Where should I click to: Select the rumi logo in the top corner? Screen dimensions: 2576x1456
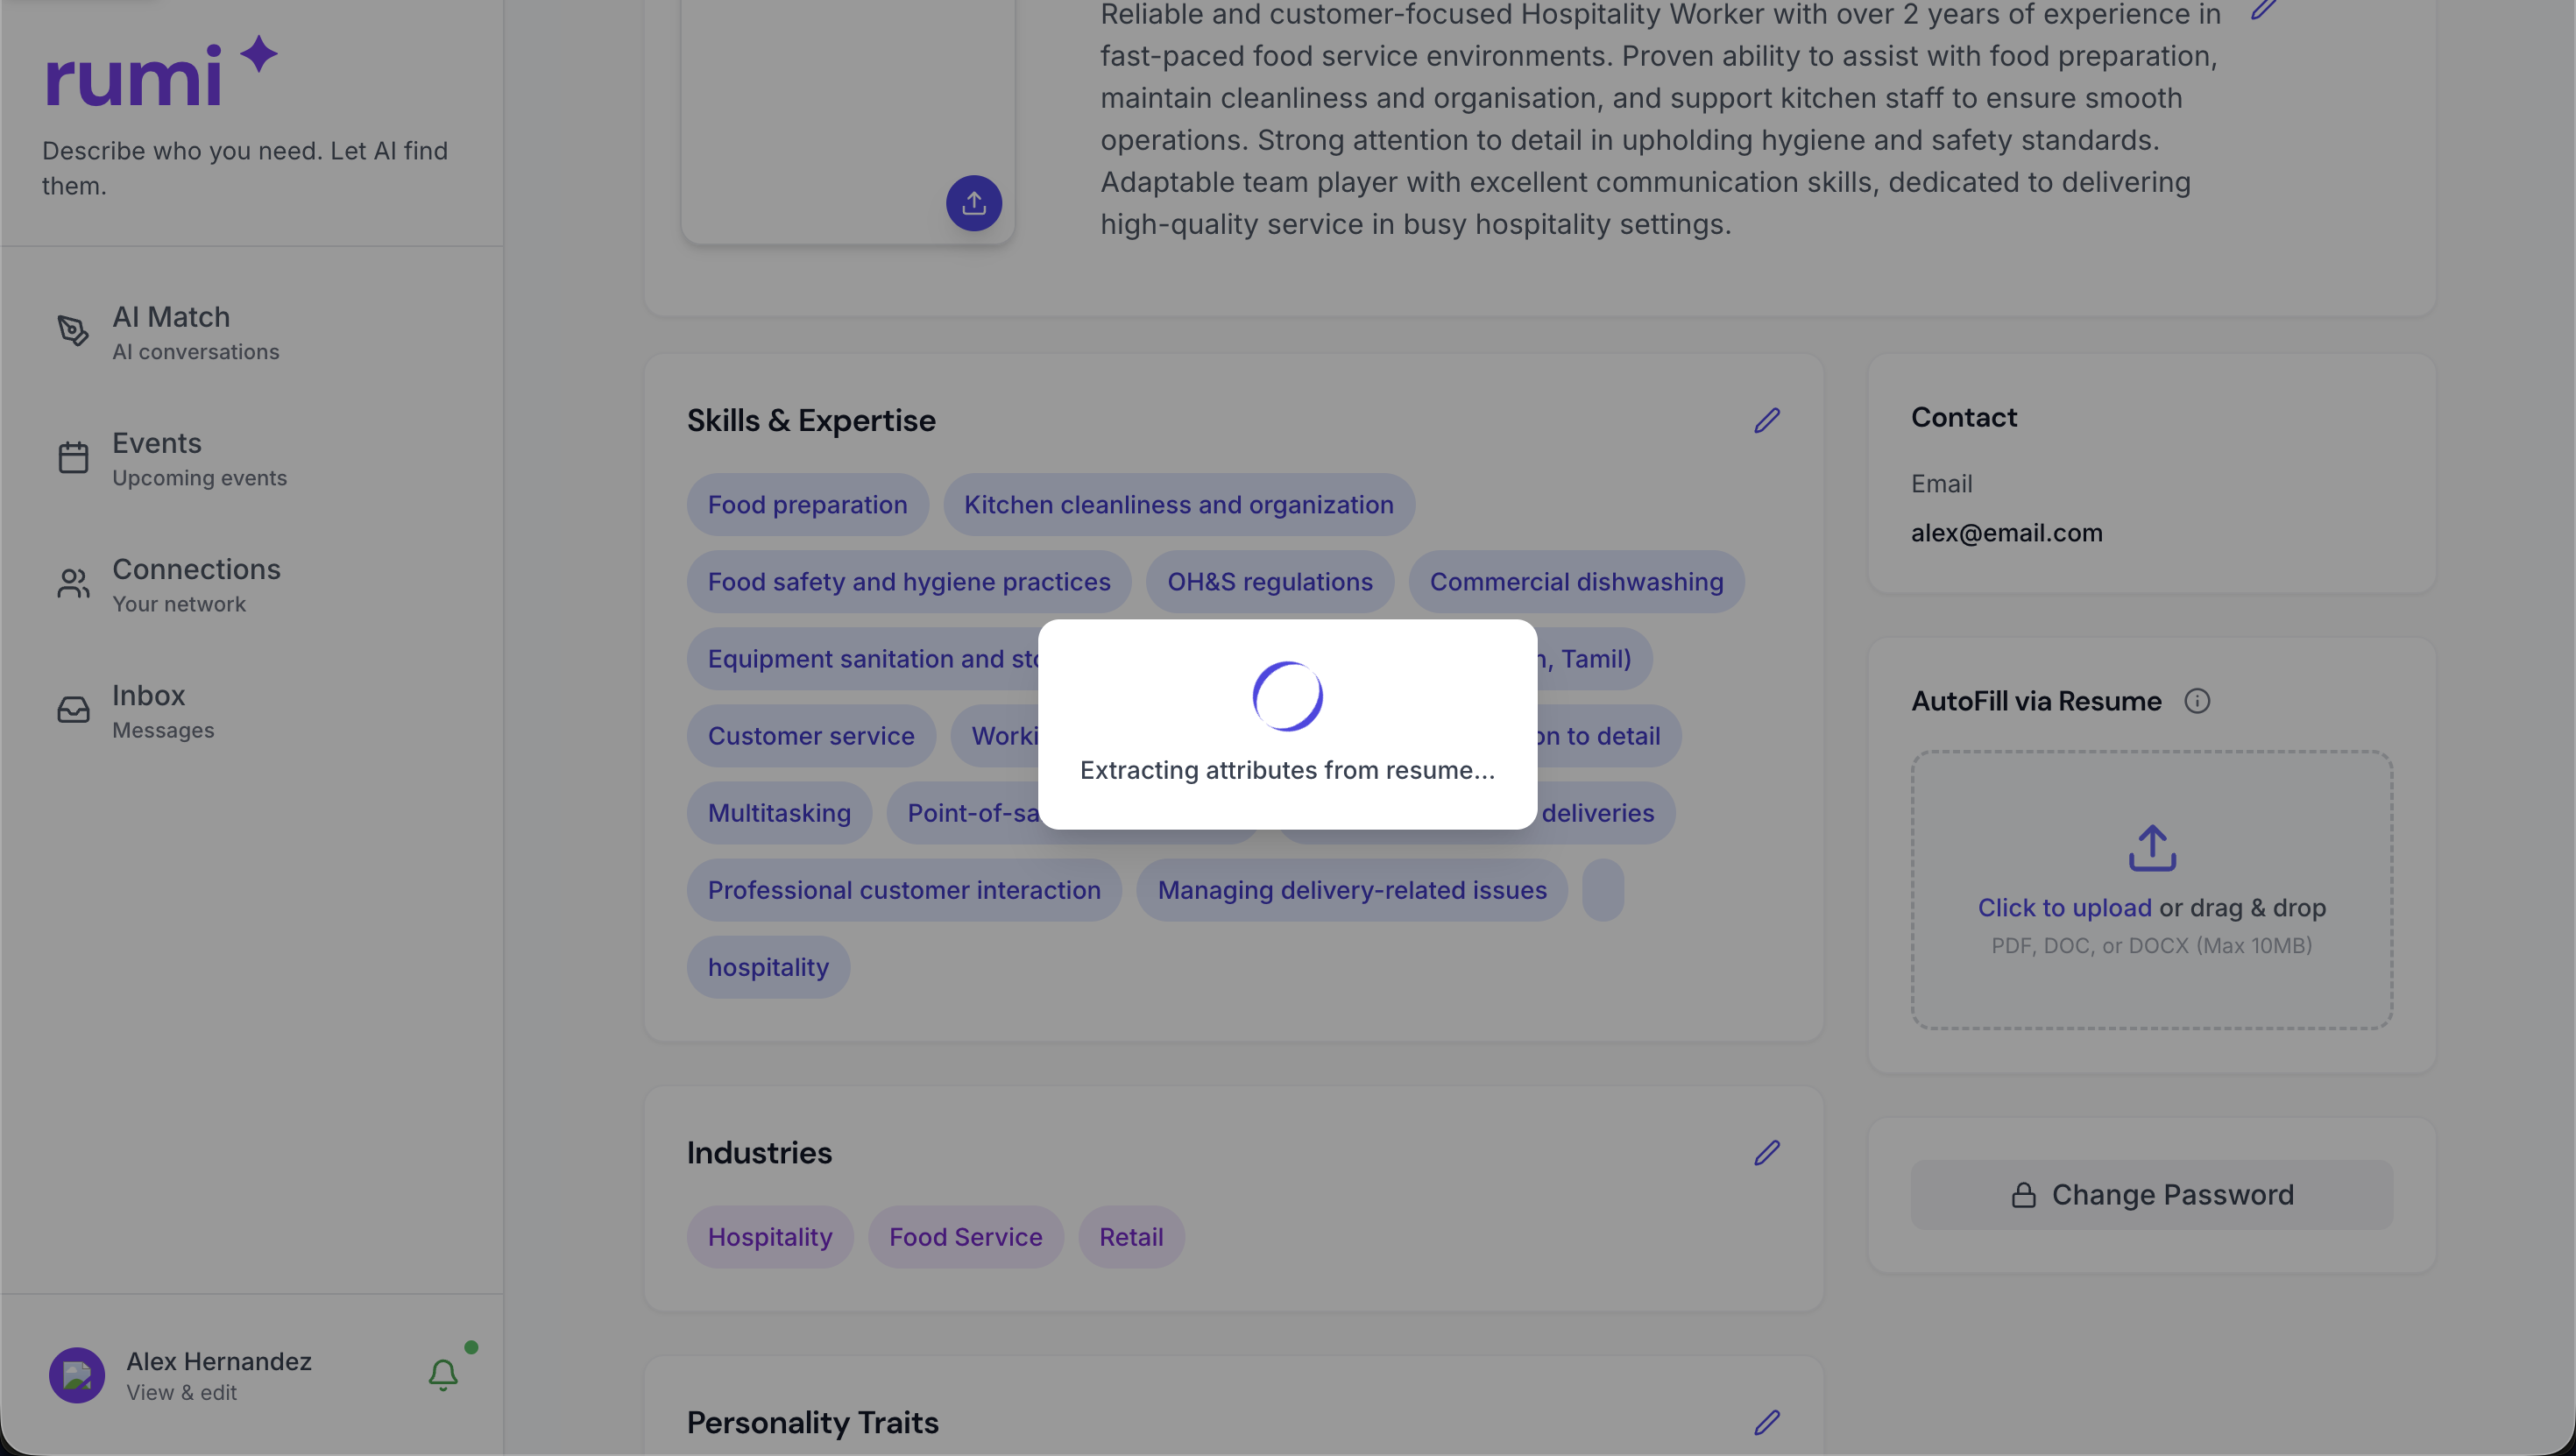click(x=159, y=72)
